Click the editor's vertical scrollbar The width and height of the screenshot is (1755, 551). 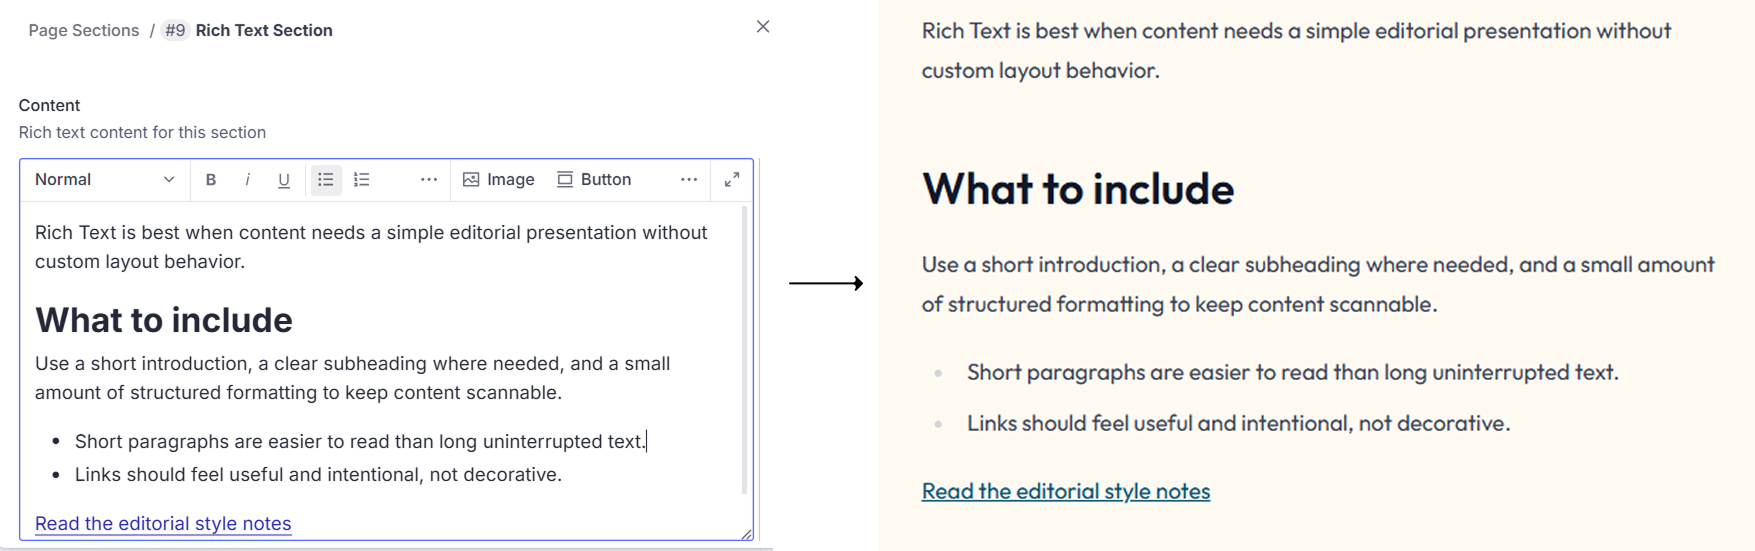point(744,350)
